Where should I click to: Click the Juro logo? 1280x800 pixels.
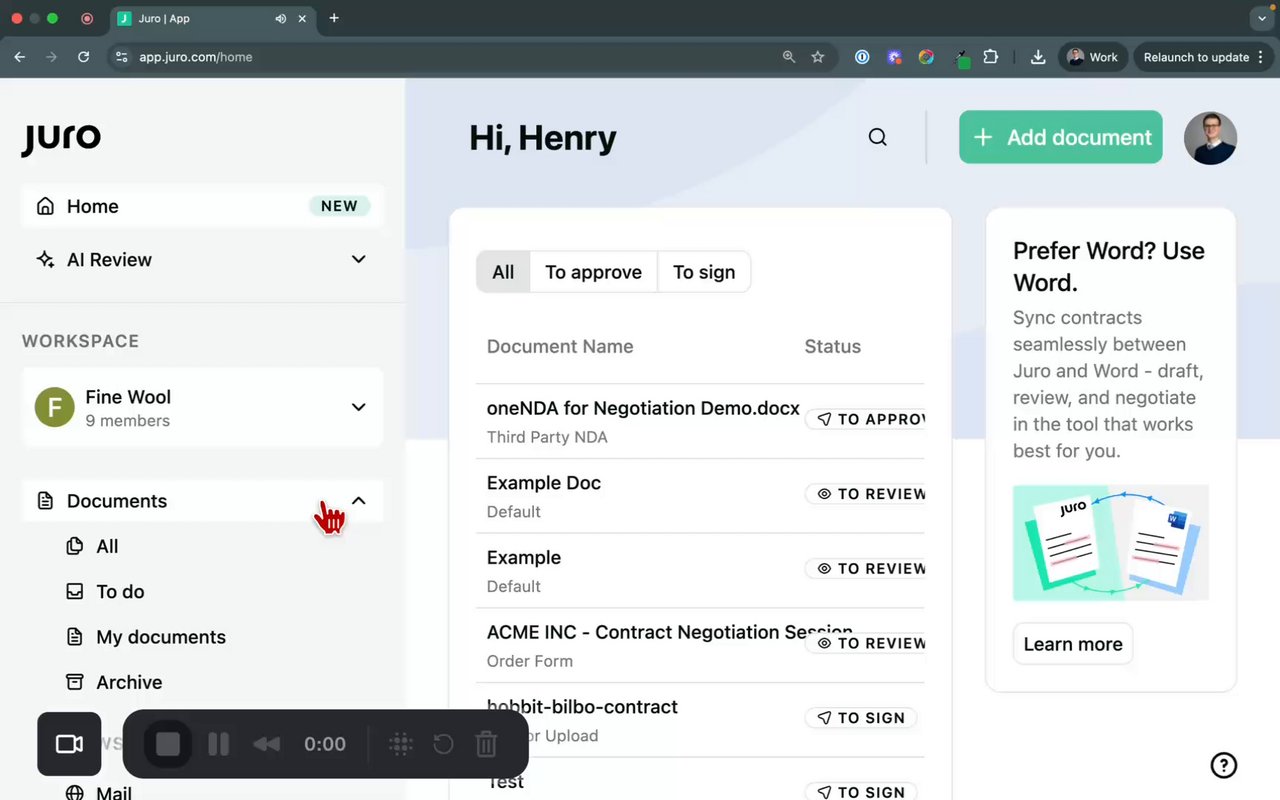pyautogui.click(x=61, y=139)
